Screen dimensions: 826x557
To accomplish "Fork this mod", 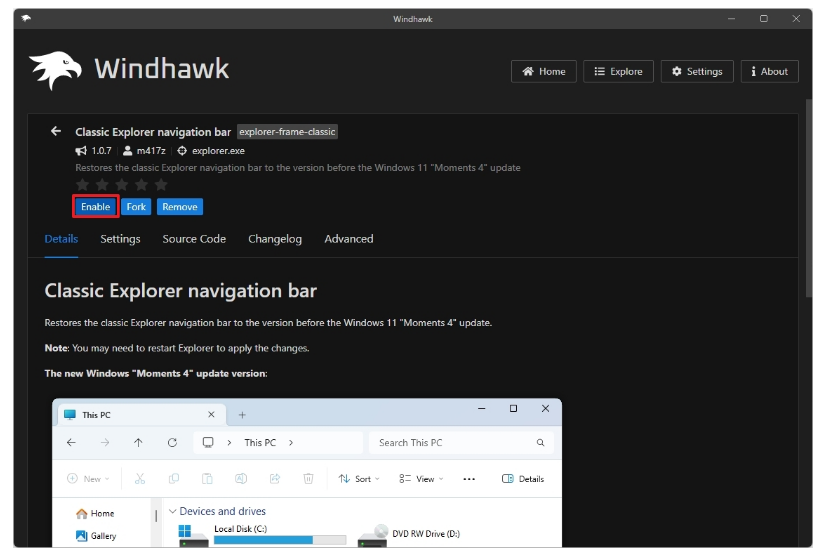I will 136,207.
